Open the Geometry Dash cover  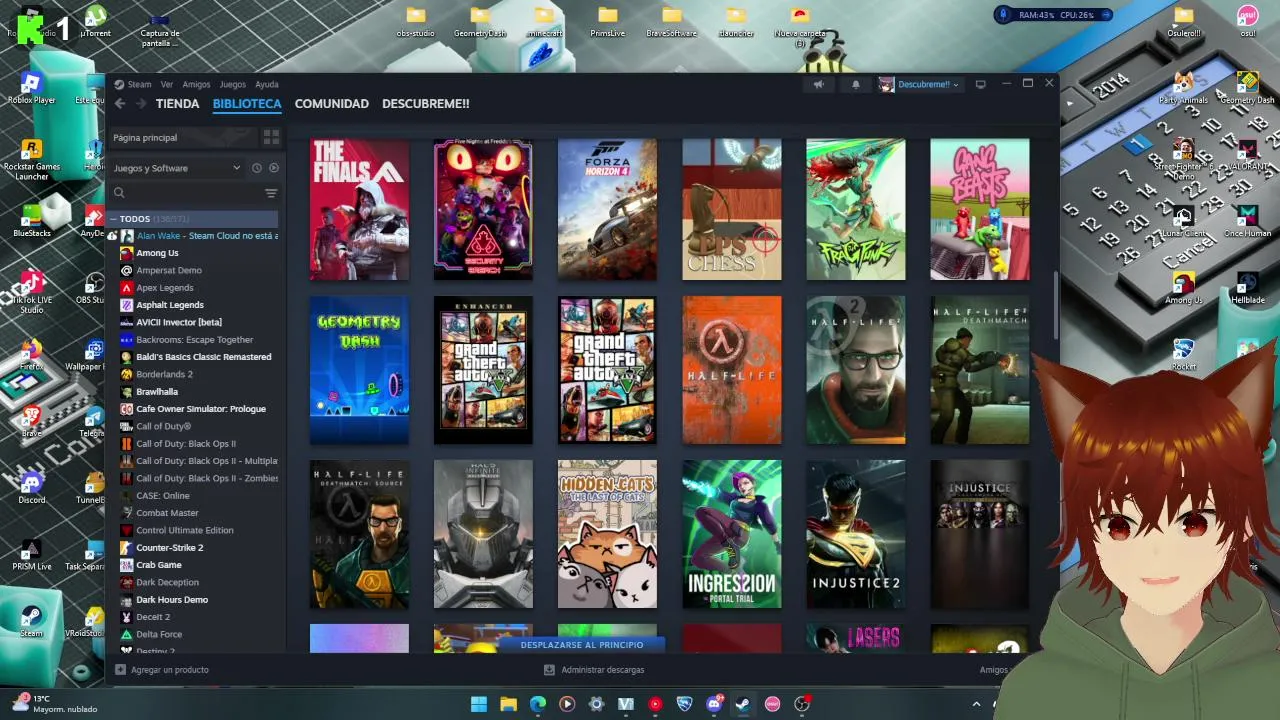tap(359, 370)
